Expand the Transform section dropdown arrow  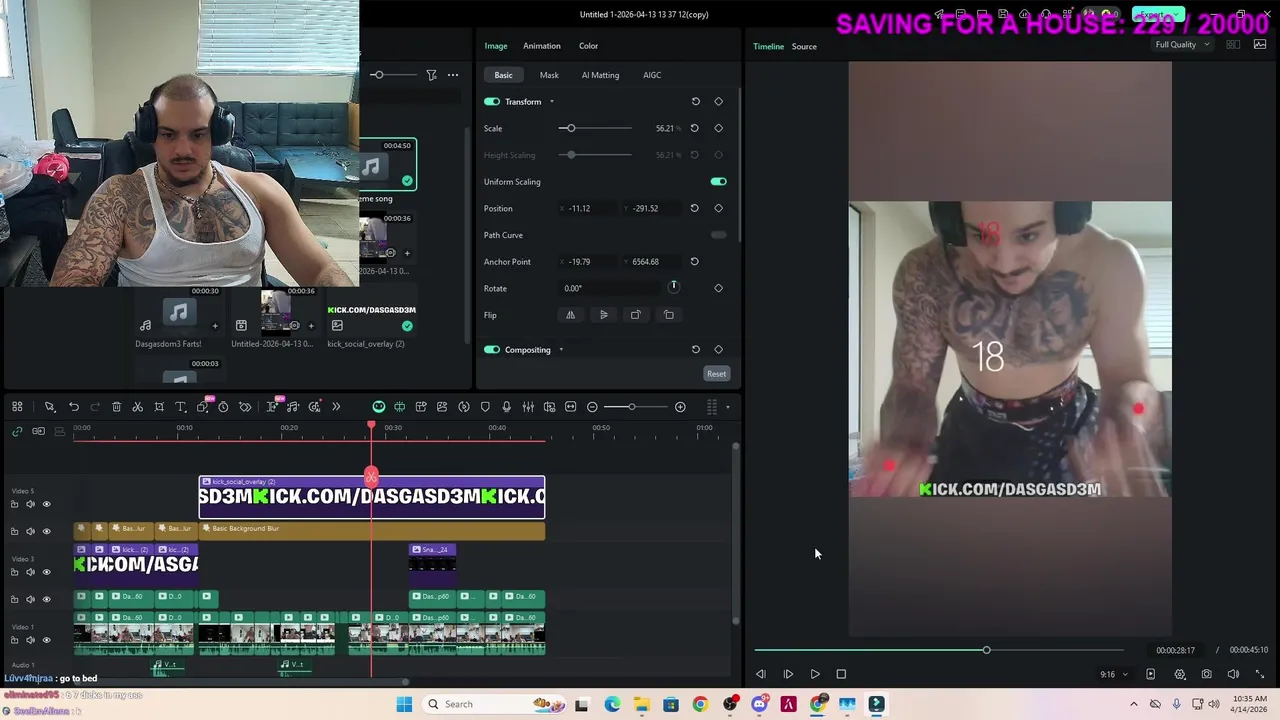click(551, 102)
